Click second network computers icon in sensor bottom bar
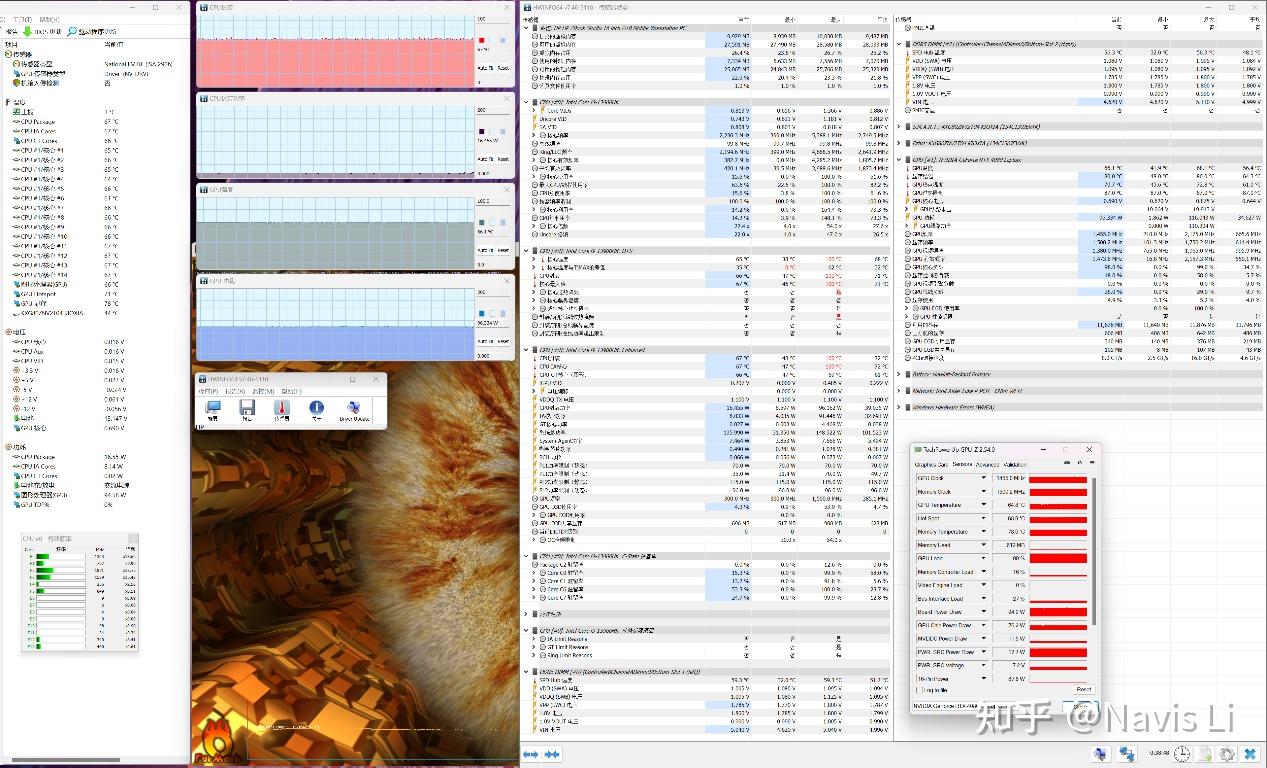1267x768 pixels. point(1126,754)
